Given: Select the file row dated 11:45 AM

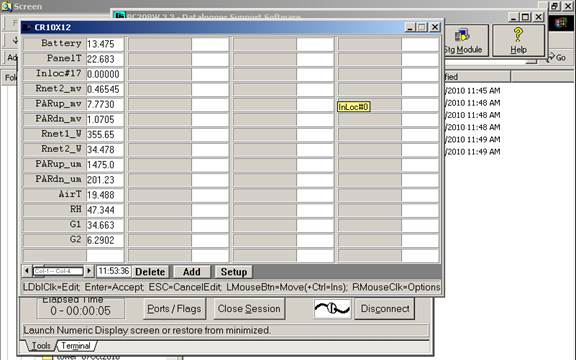Looking at the screenshot, I should pos(473,90).
